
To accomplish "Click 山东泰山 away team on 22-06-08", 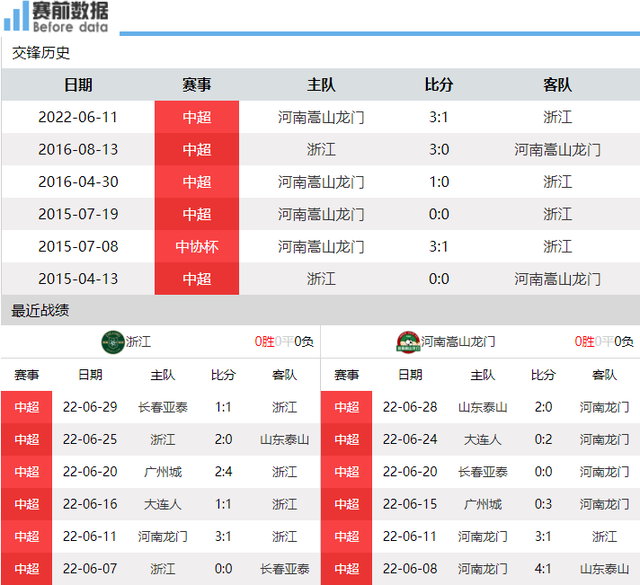I will (x=604, y=569).
